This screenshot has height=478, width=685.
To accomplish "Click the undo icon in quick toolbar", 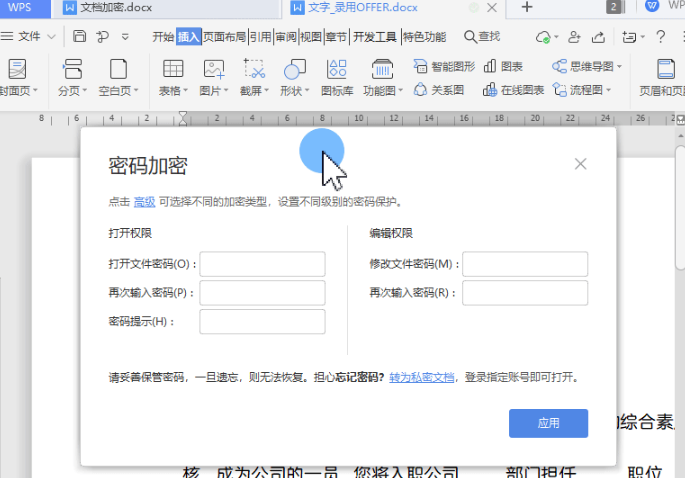I will click(103, 36).
